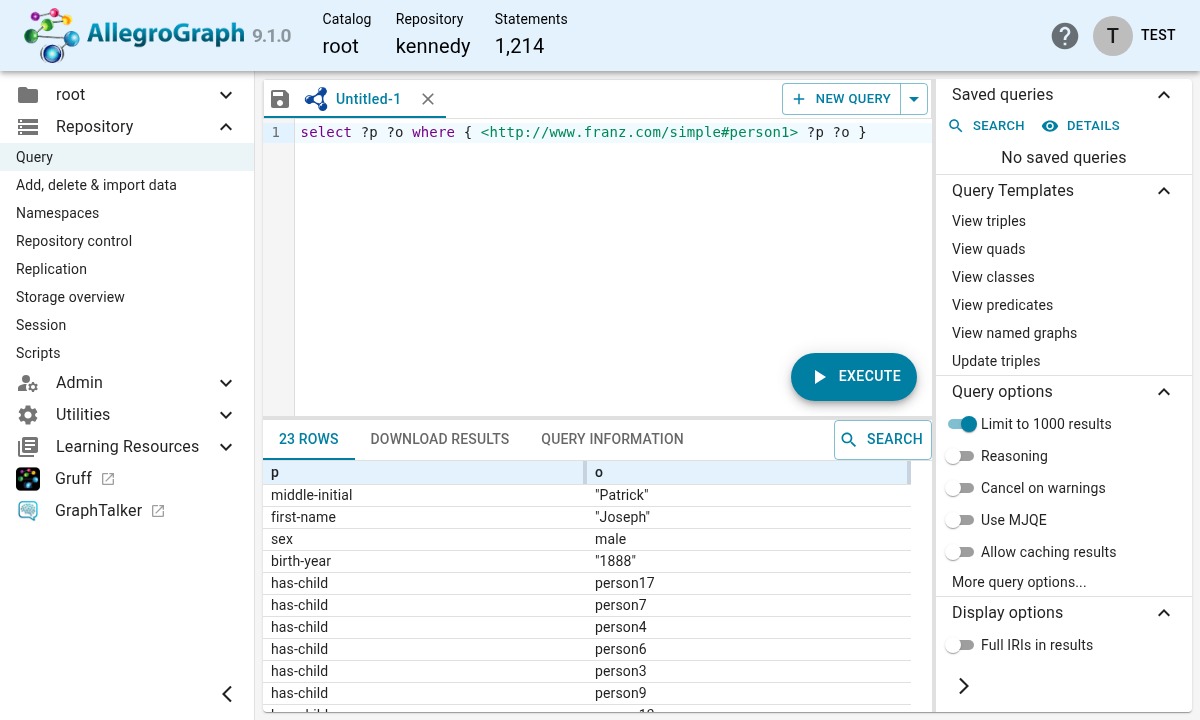Open the TEST user avatar menu
This screenshot has width=1200, height=720.
pyautogui.click(x=1112, y=36)
